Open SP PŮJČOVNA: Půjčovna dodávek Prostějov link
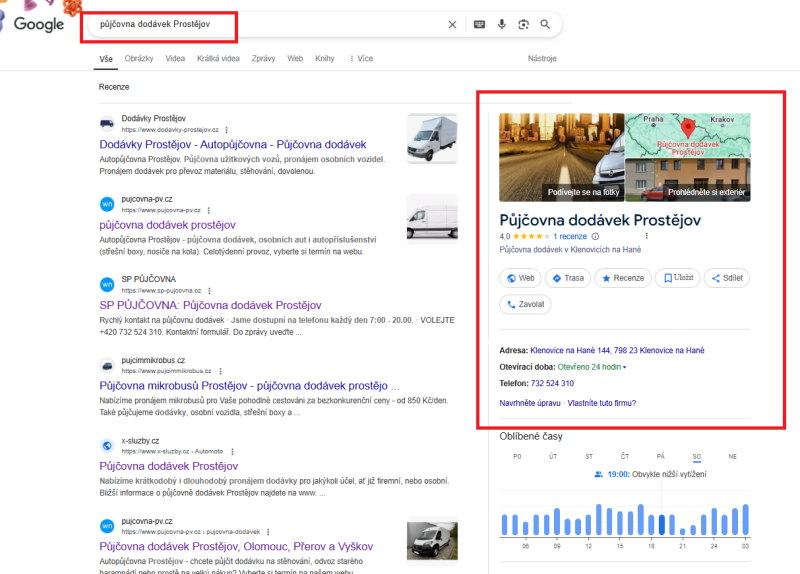The image size is (800, 574). click(x=210, y=305)
